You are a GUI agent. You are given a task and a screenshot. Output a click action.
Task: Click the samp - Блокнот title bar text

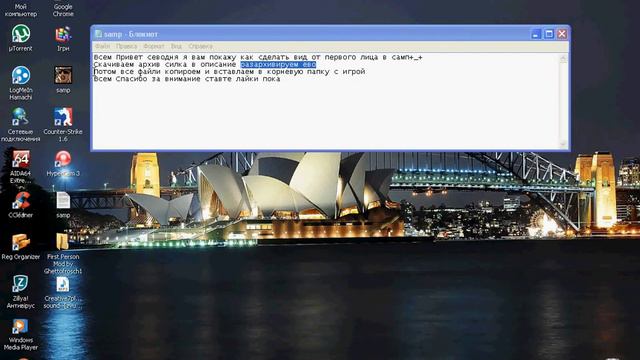(131, 34)
